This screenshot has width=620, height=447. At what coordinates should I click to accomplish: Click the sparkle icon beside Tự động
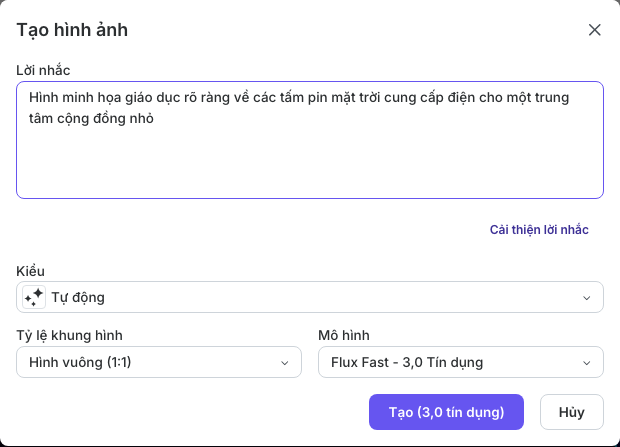[34, 297]
